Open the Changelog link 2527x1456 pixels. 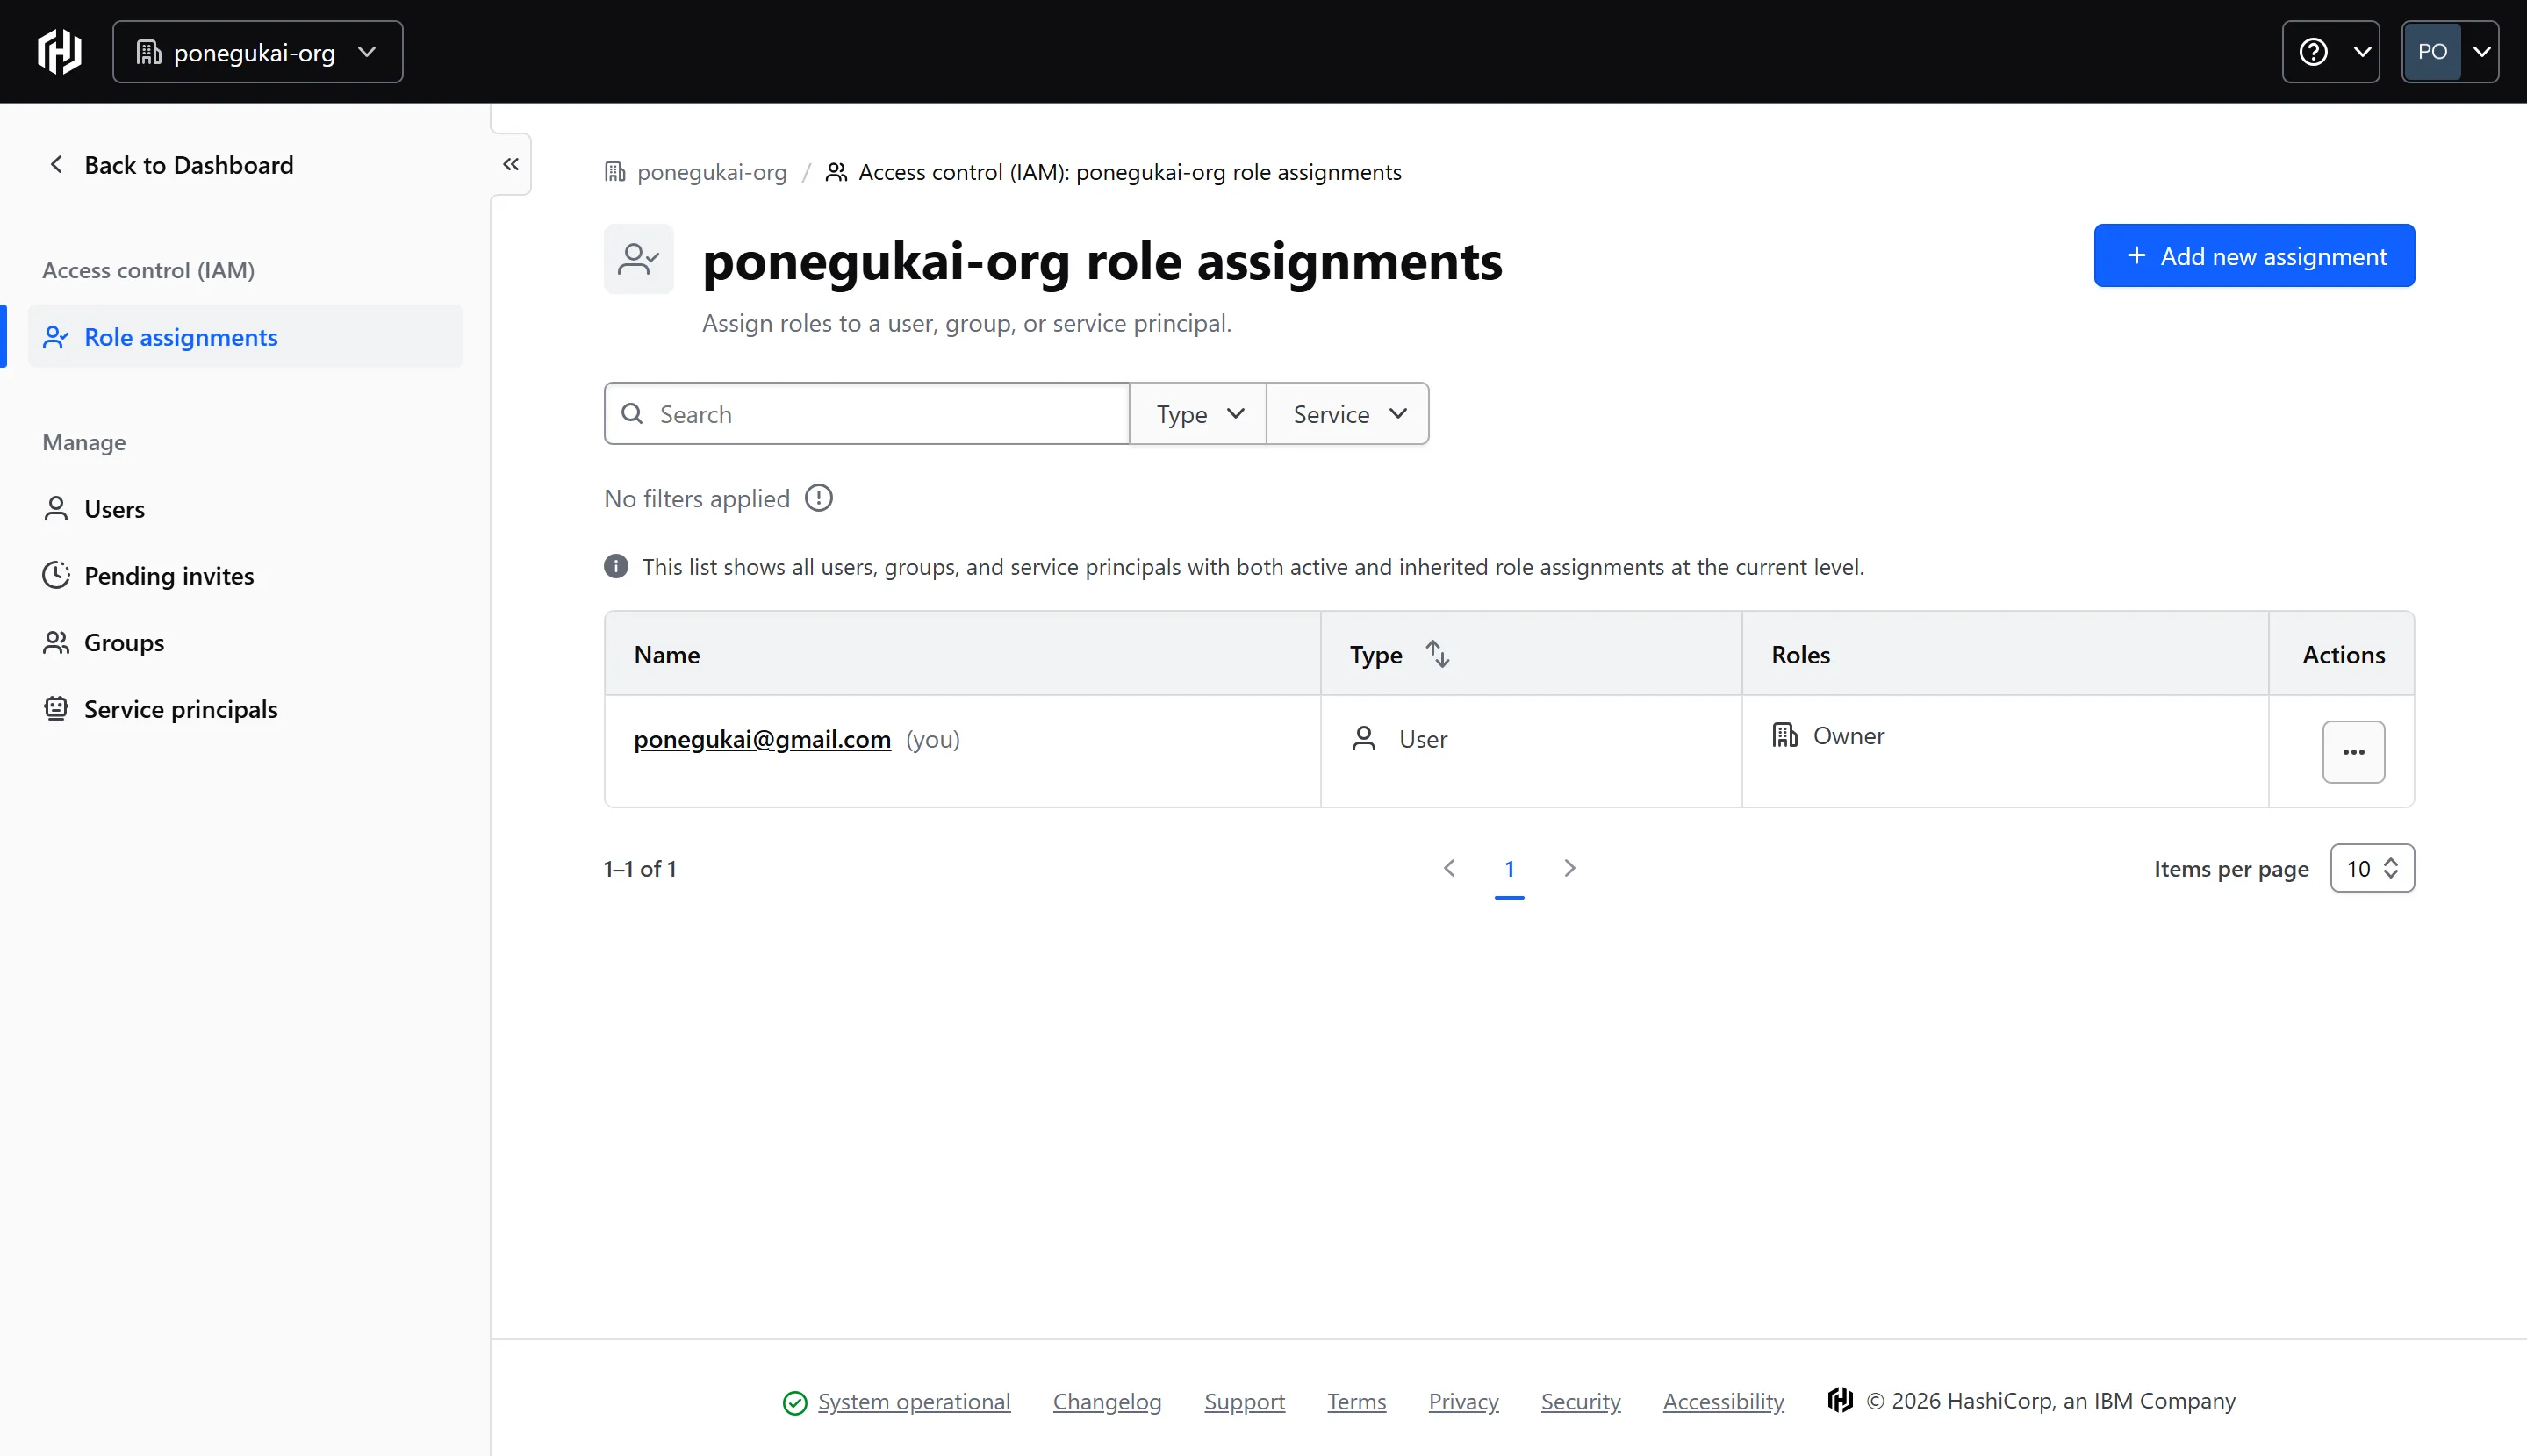(x=1107, y=1402)
